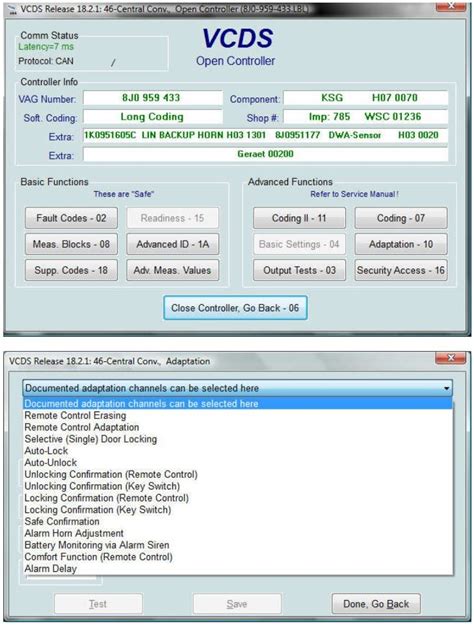
Task: Click Protocol: CAN text
Action: (46, 61)
